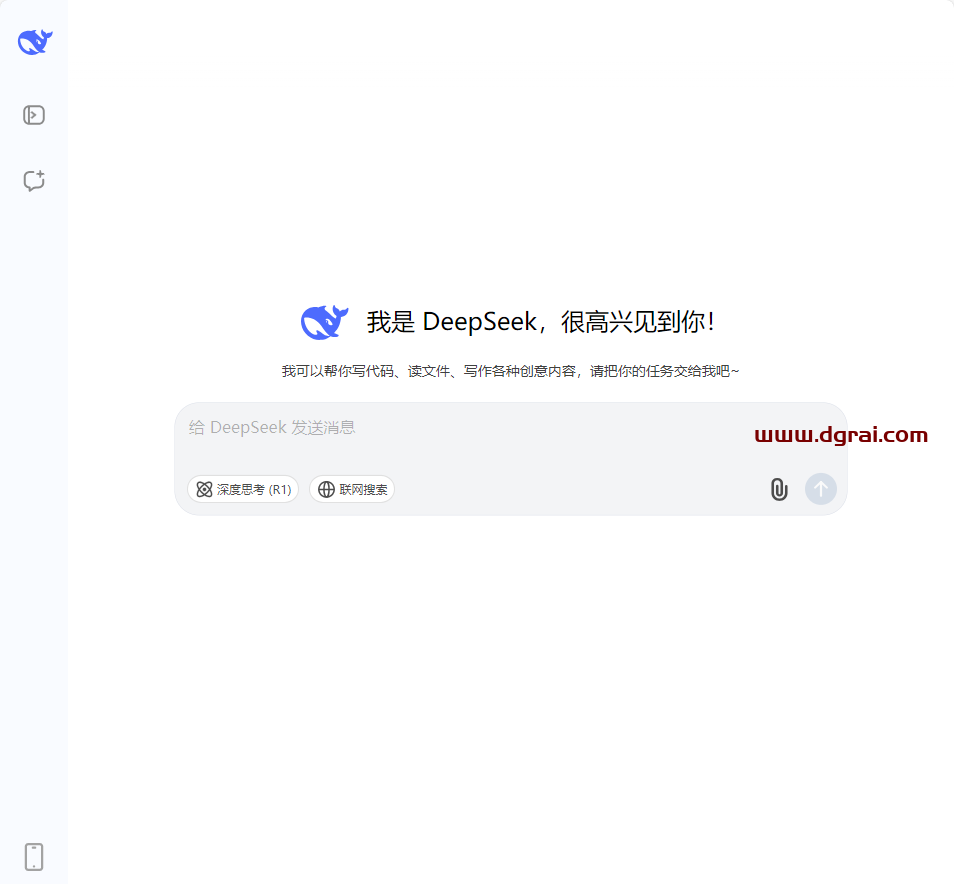954x884 pixels.
Task: Click the subtitle text about 写代码、读文件
Action: coord(510,371)
